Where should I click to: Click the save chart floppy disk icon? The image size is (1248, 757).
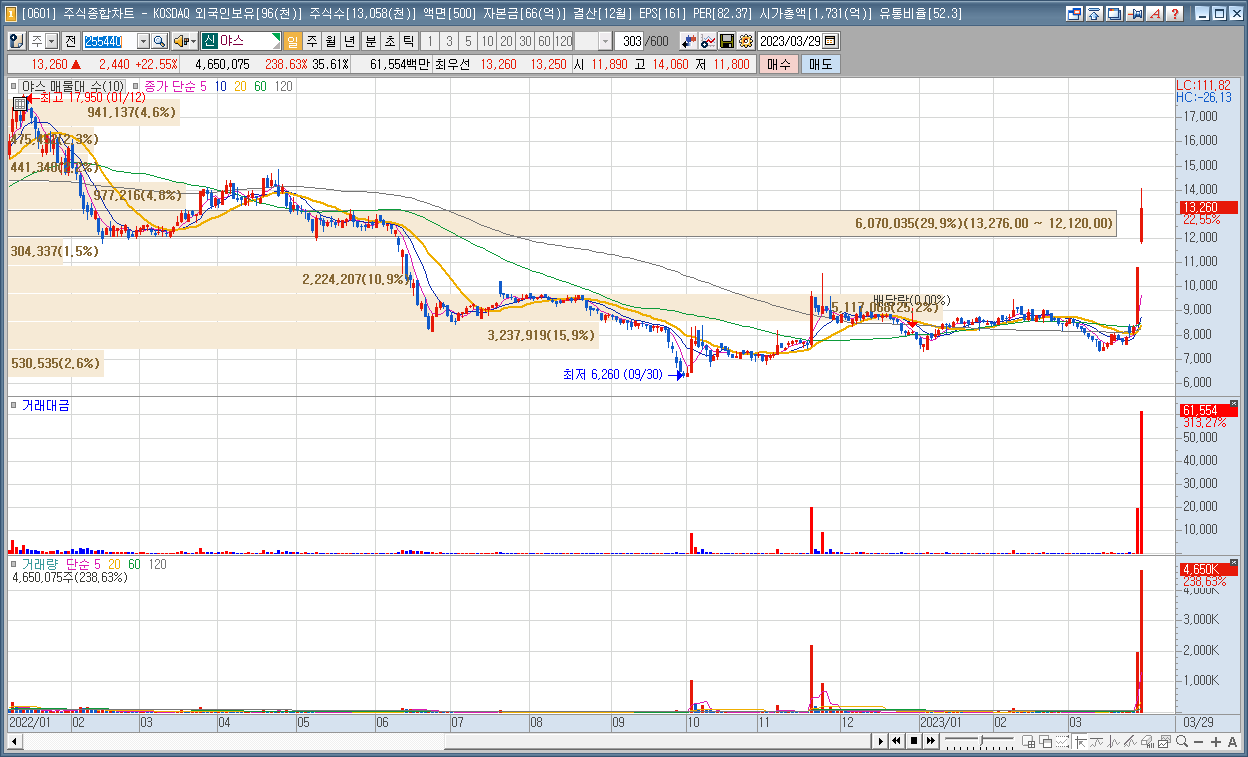[726, 41]
